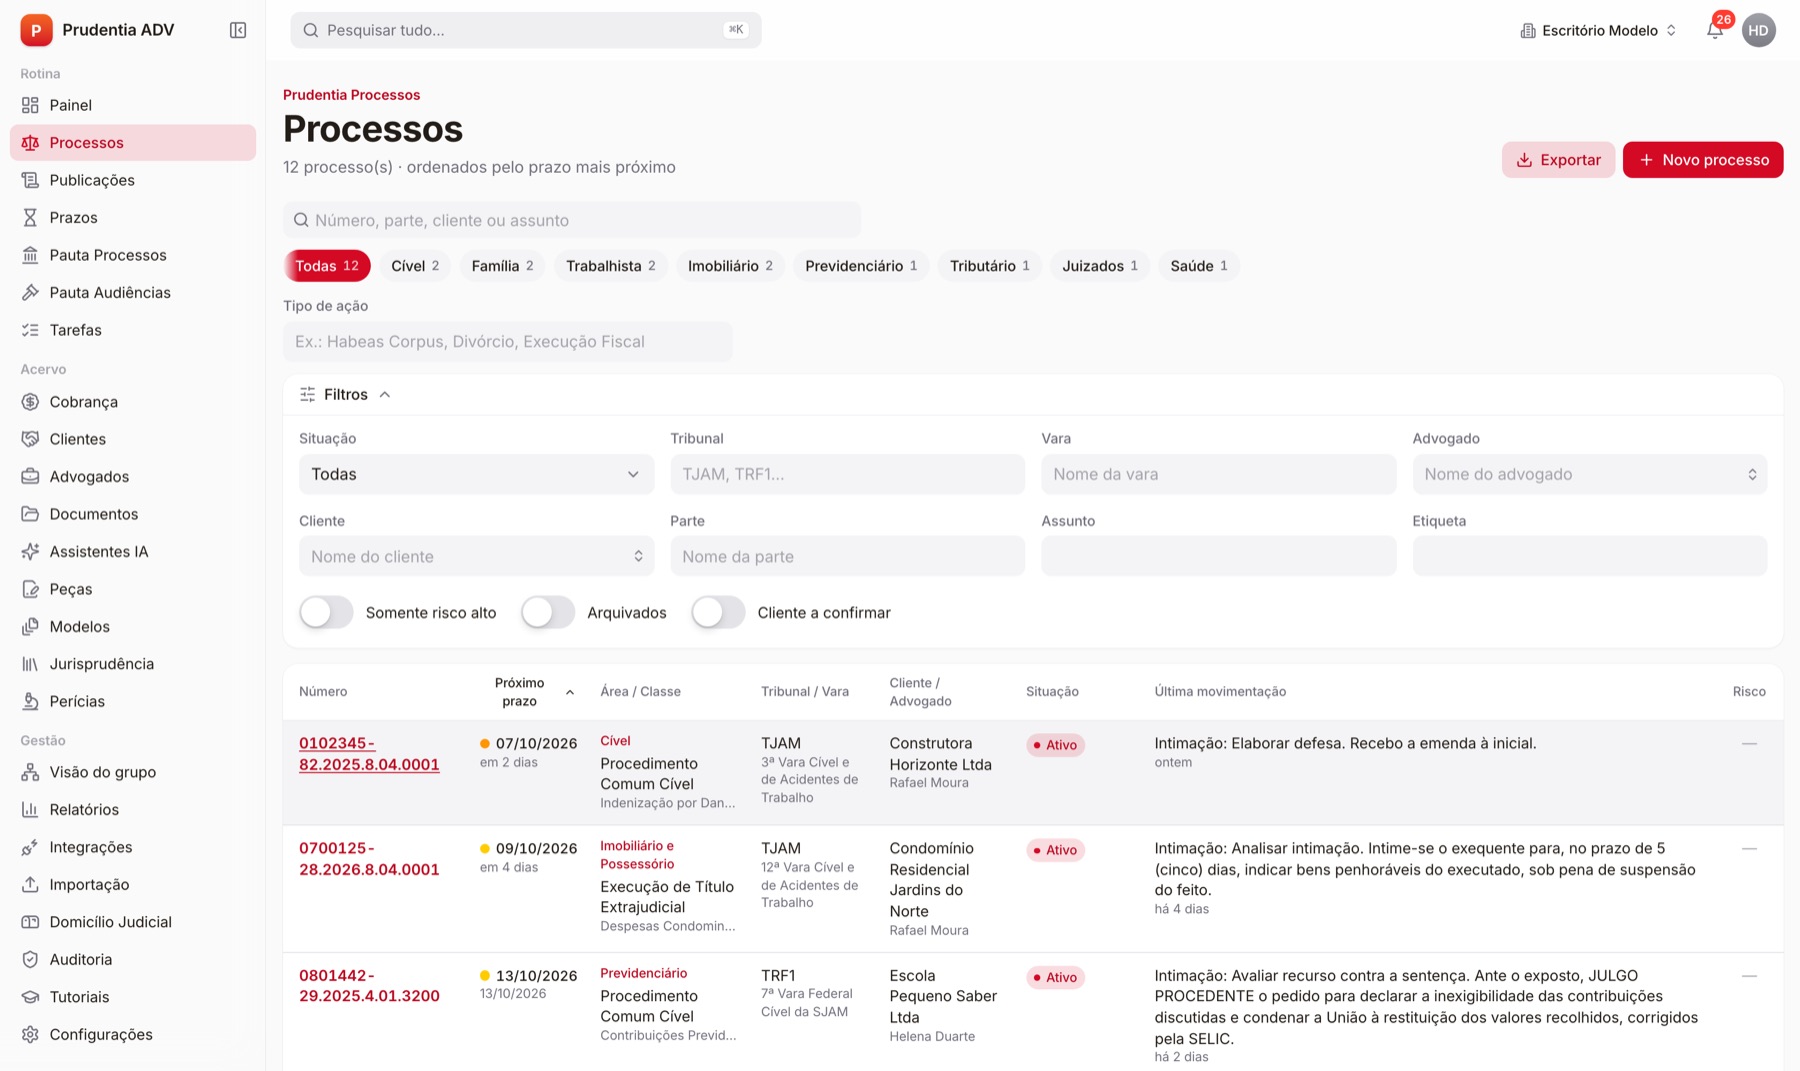The height and width of the screenshot is (1071, 1800).
Task: Open Publicações from its sidebar icon
Action: [30, 180]
